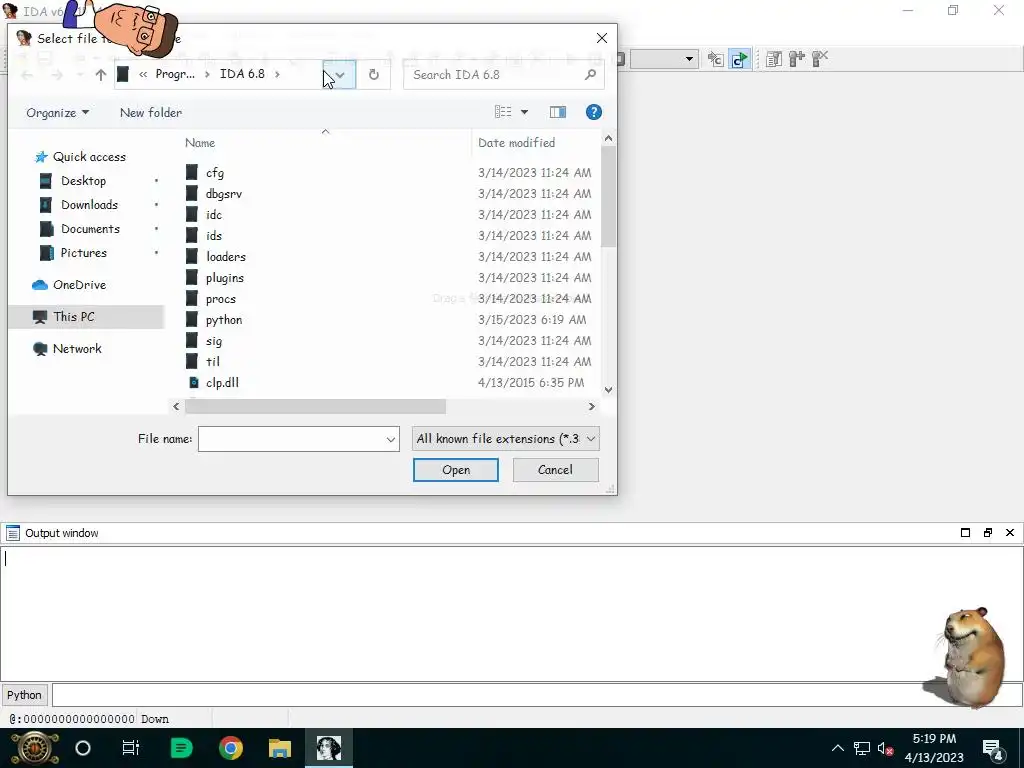
Task: Expand the chevron after IDA 6.8 breadcrumb
Action: point(277,74)
